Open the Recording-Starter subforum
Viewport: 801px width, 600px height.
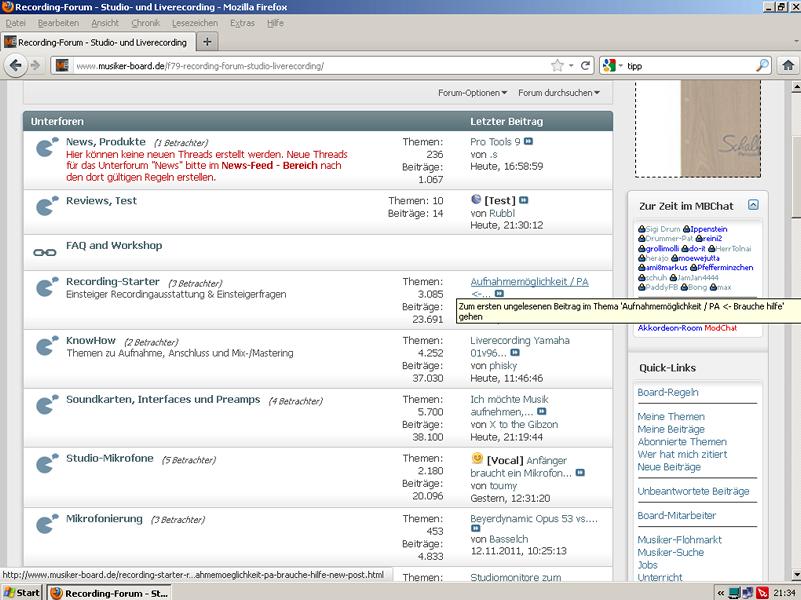tap(113, 281)
